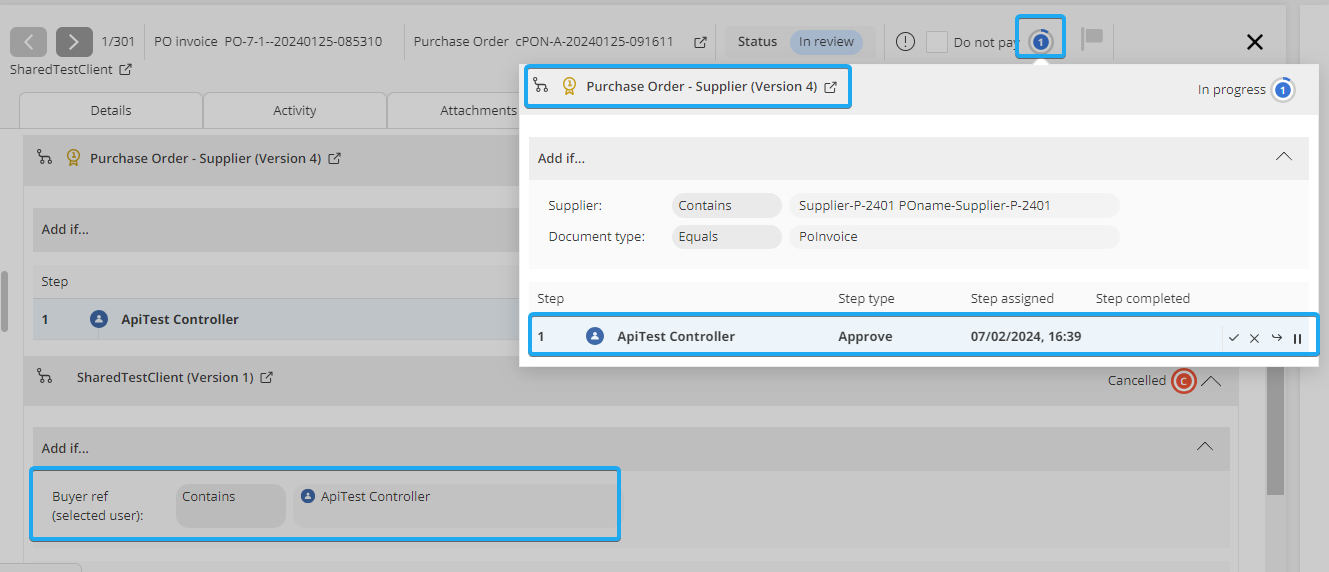Click the flag icon in header
Screen dimensions: 1329x572
(x=1092, y=40)
